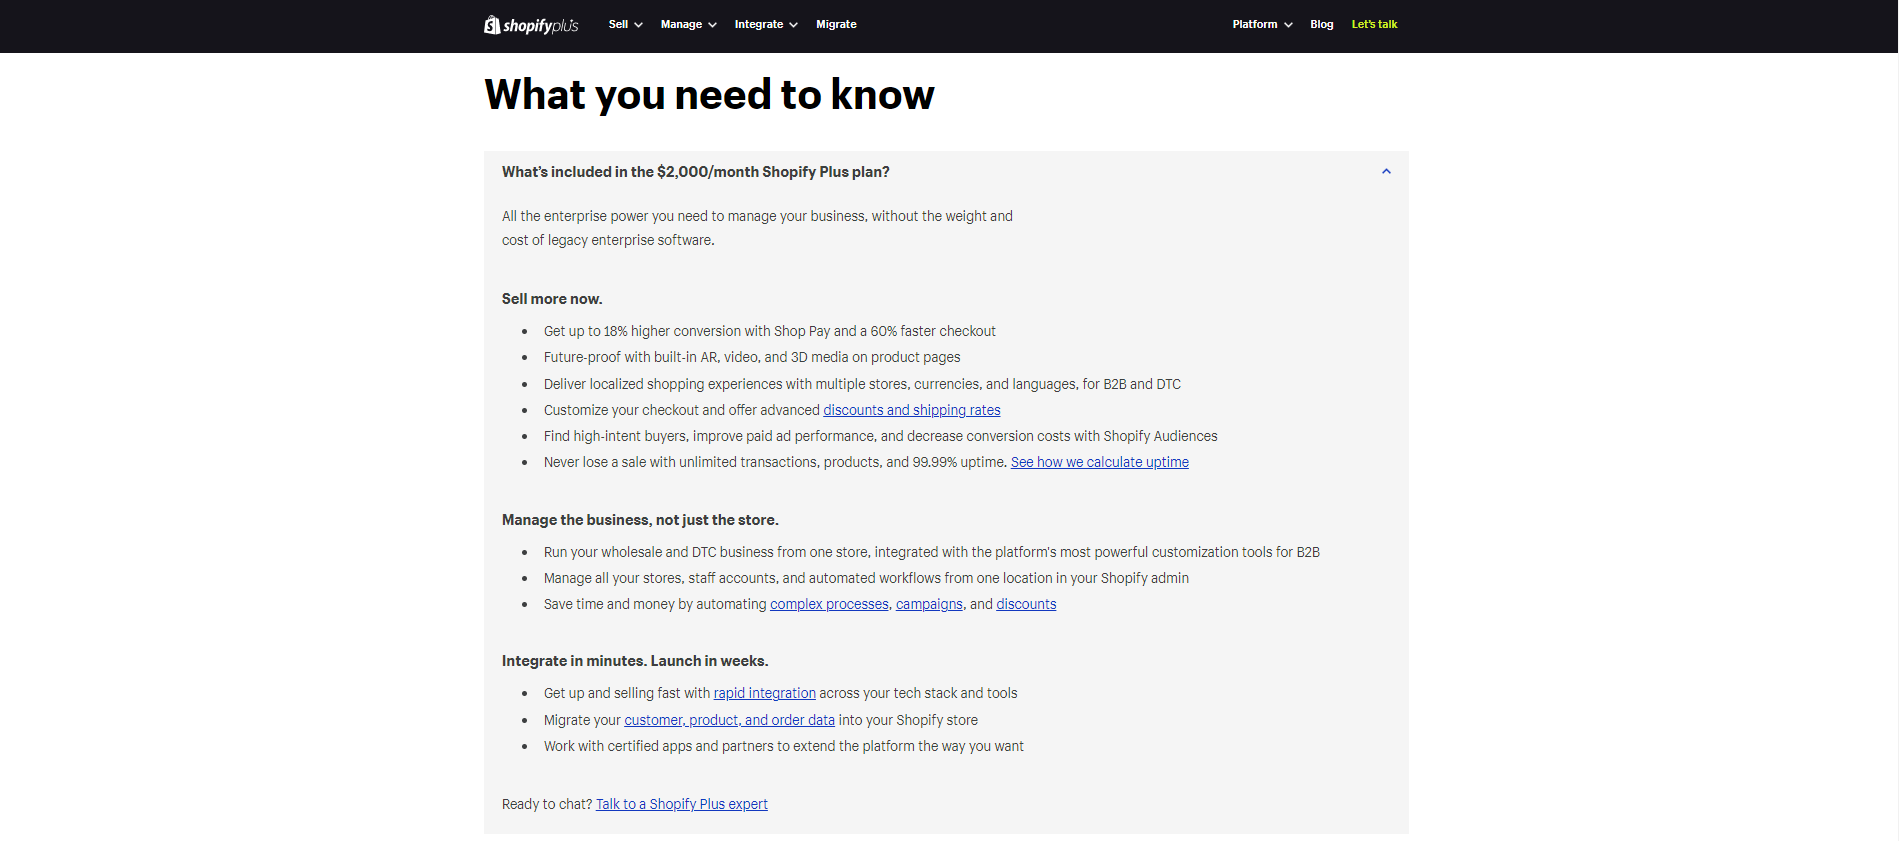Open the Blog link in navigation

(x=1321, y=24)
